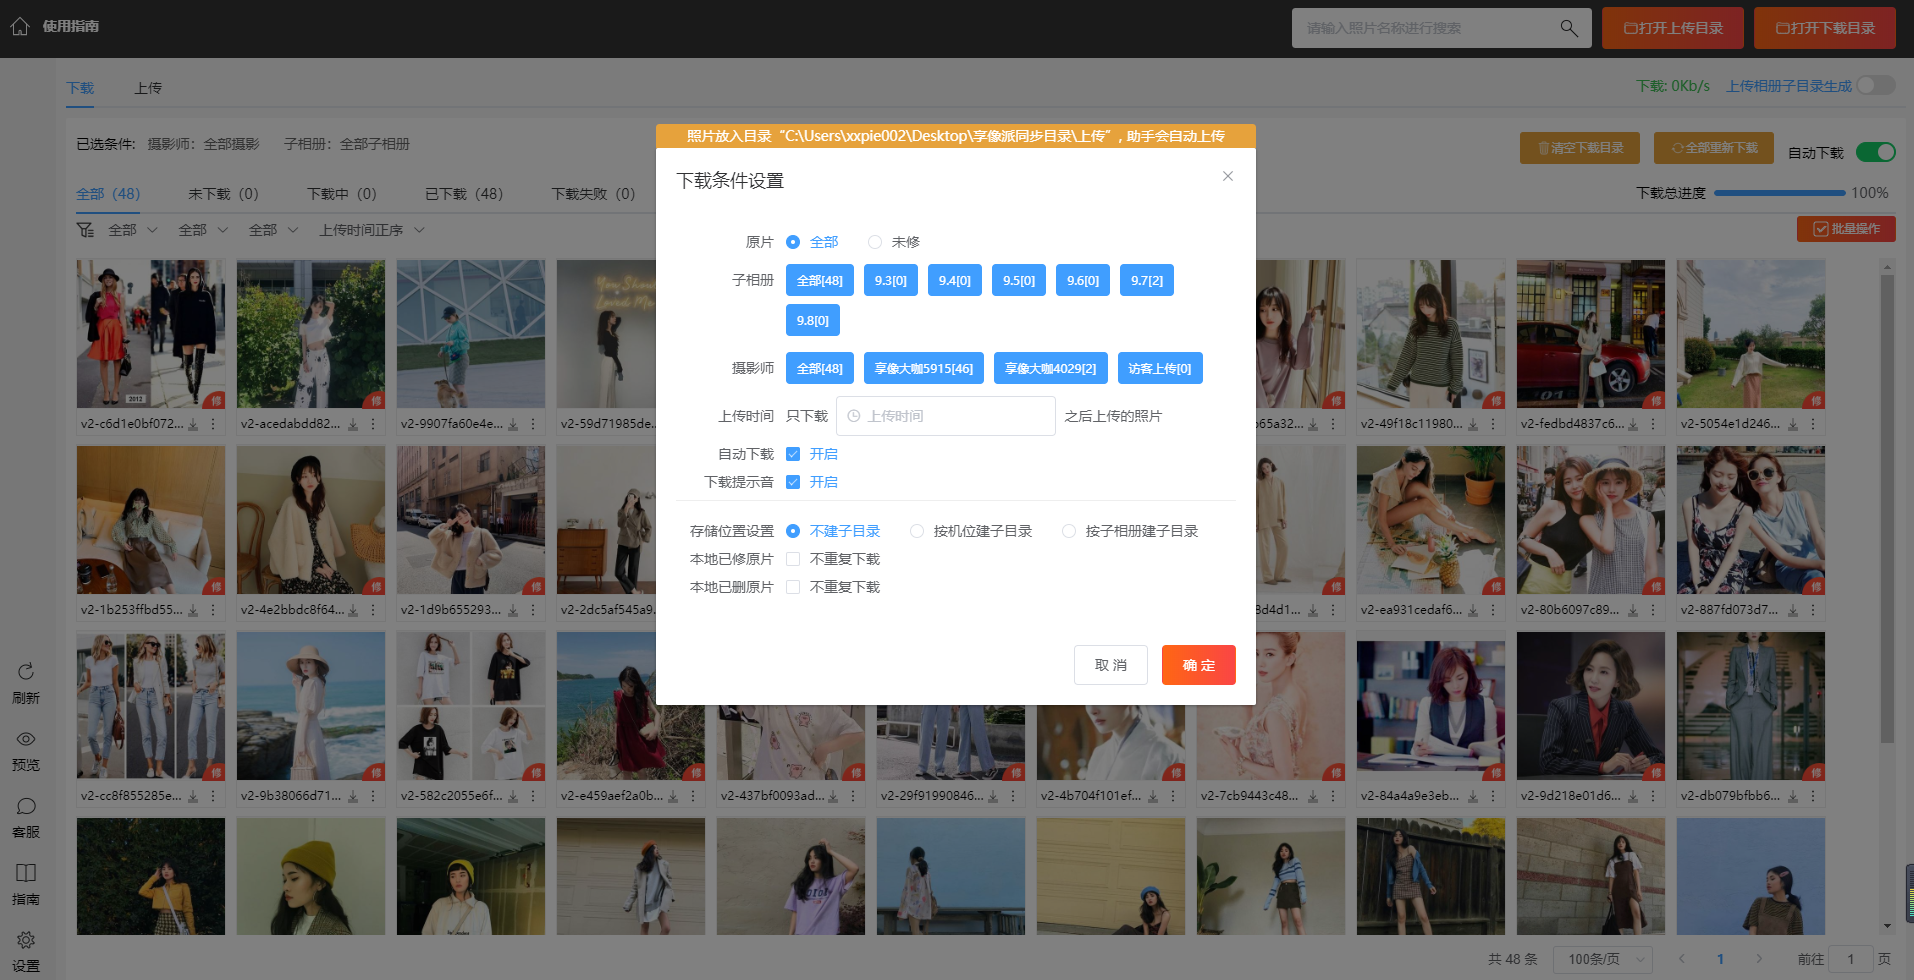This screenshot has width=1914, height=980.
Task: Select the 下载失败 (0) status tab
Action: 593,194
